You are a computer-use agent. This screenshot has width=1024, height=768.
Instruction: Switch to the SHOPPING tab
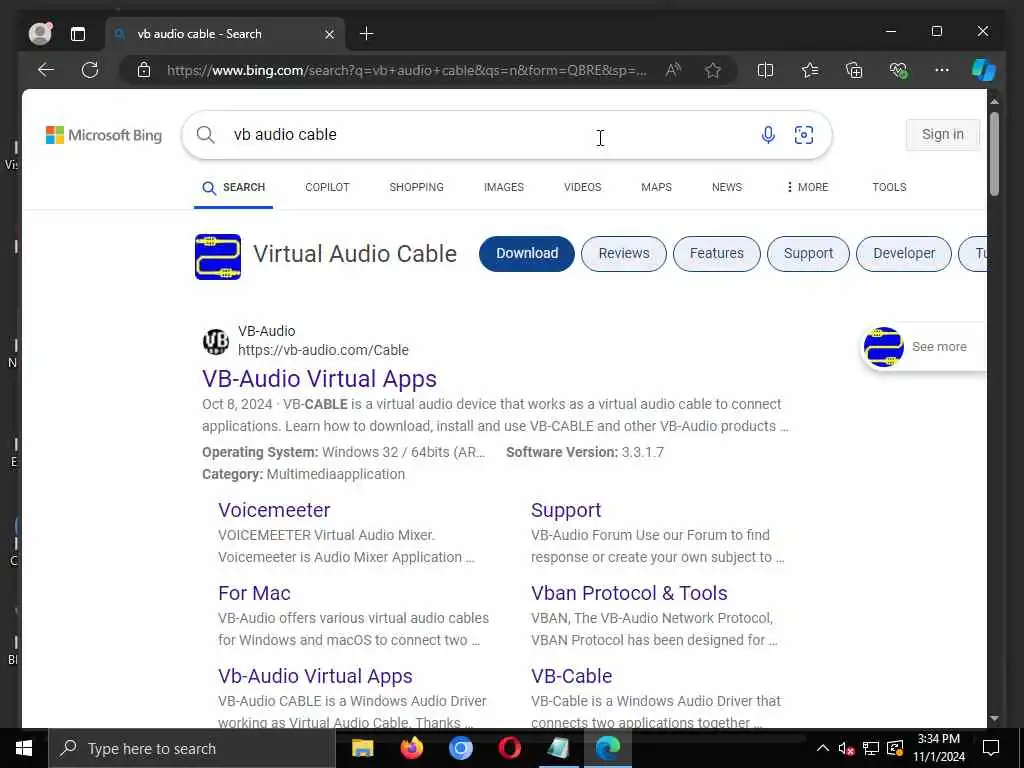click(x=416, y=187)
